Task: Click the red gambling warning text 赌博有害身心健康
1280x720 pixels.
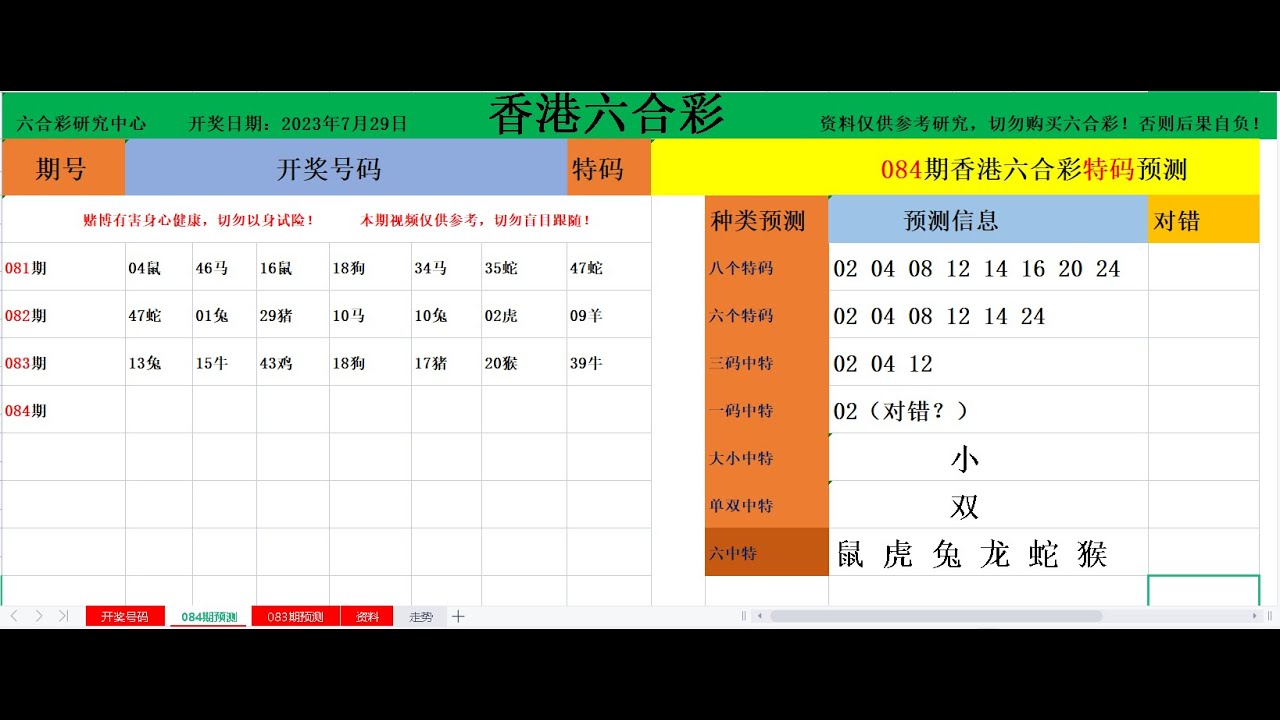Action: point(198,220)
